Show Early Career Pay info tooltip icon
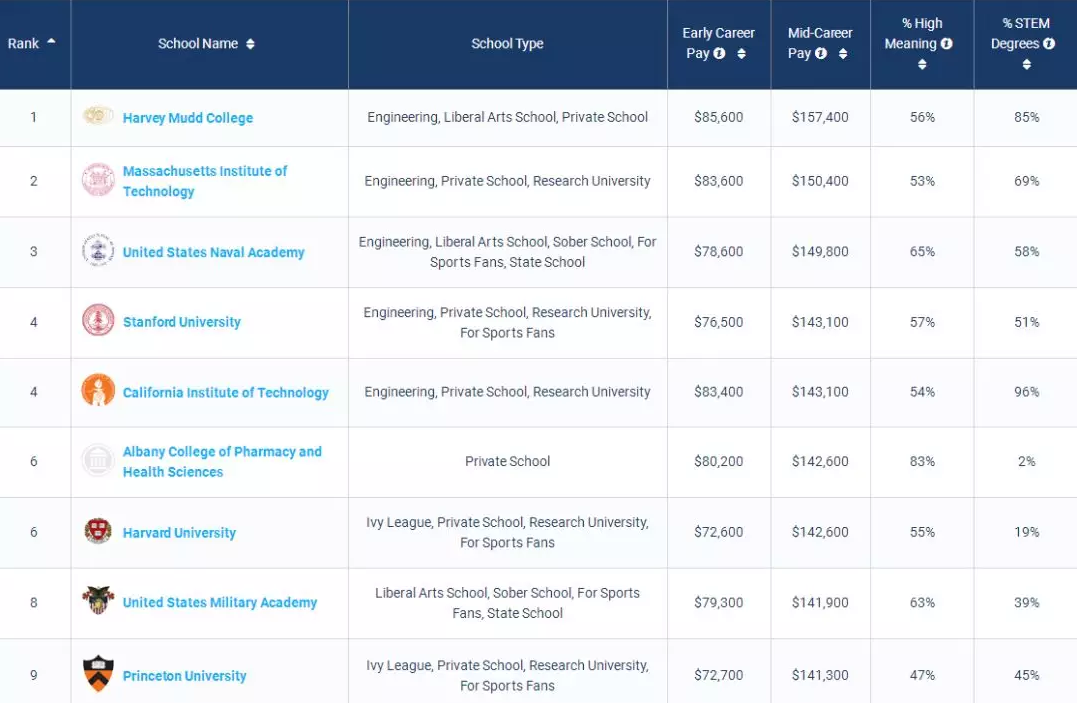Viewport: 1077px width, 703px height. (x=719, y=53)
